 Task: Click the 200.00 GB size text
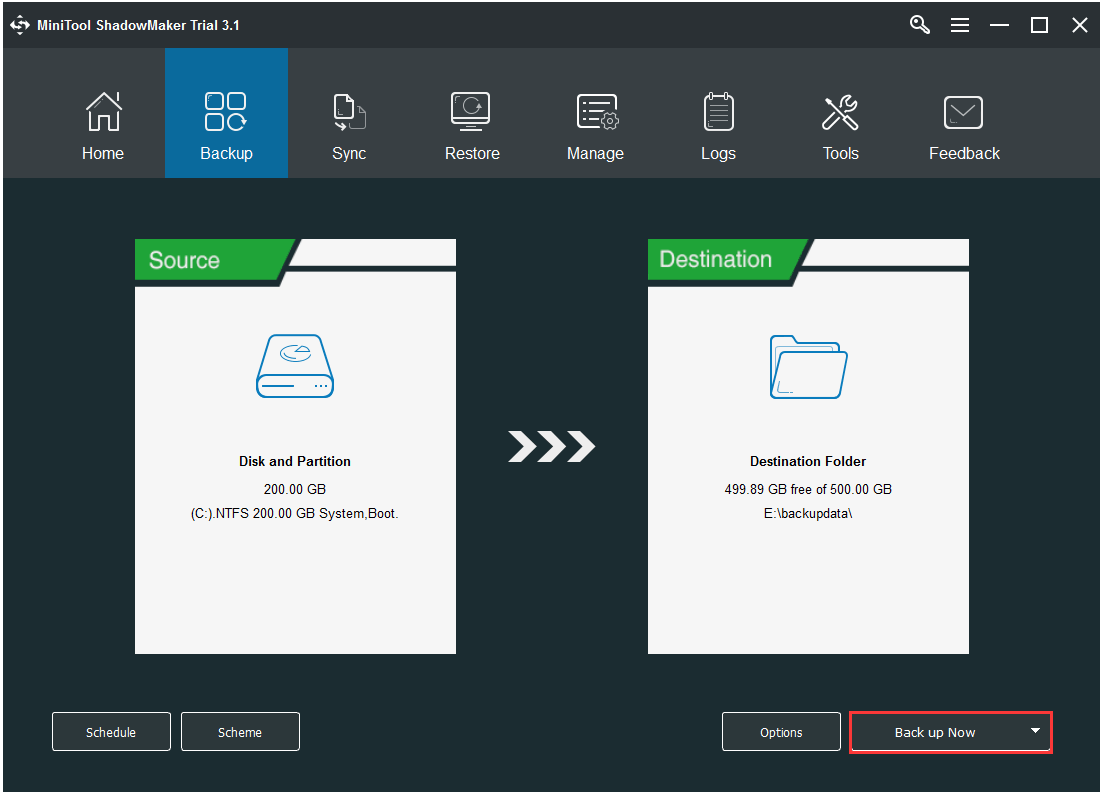coord(295,489)
